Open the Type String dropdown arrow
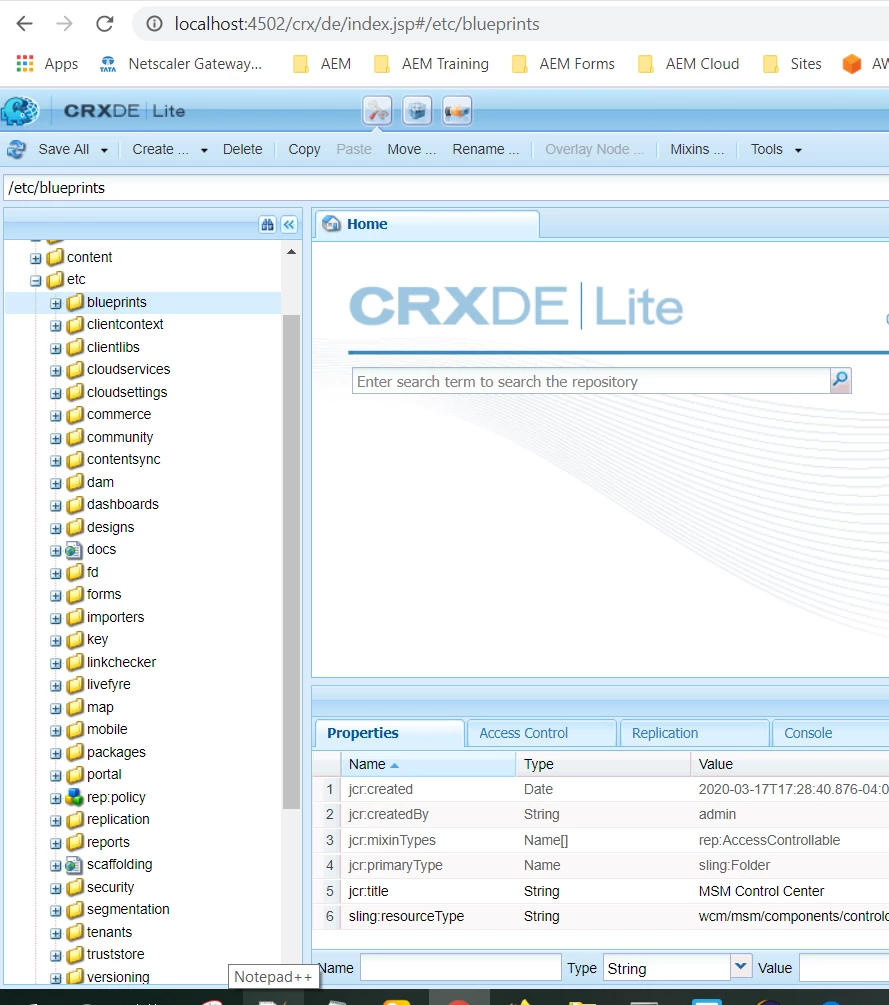 point(740,967)
